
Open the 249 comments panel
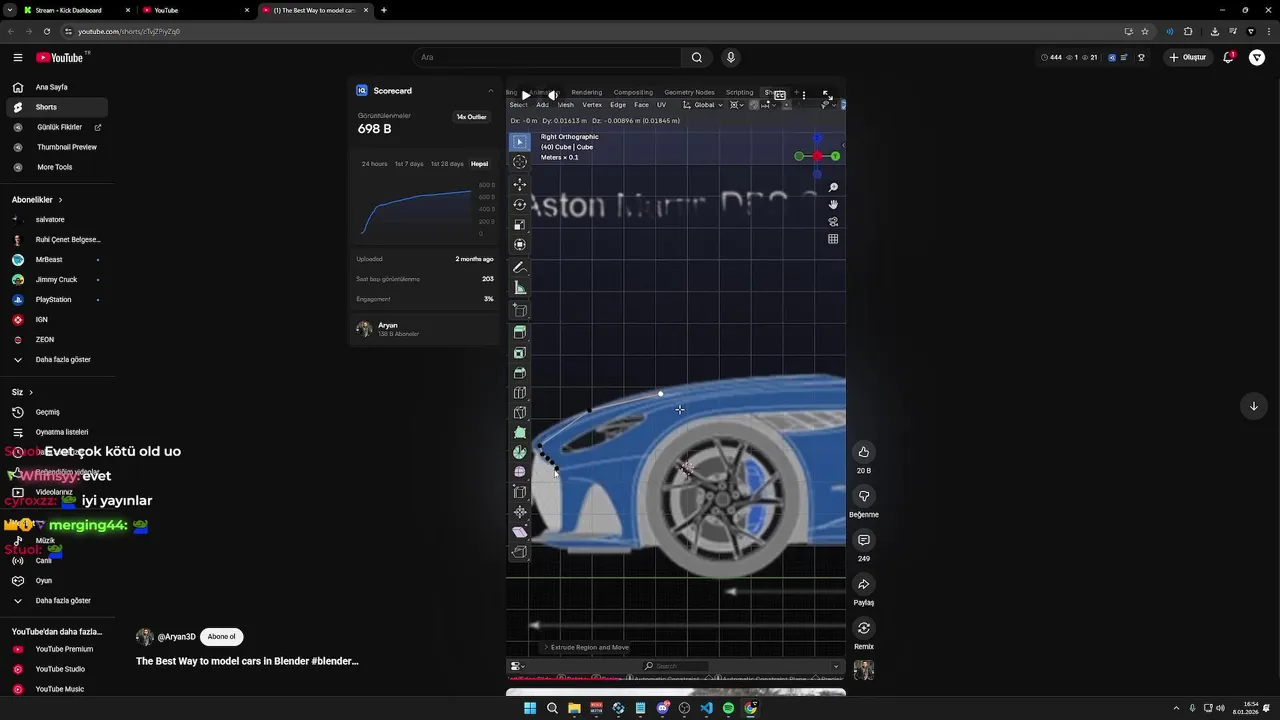coord(864,540)
